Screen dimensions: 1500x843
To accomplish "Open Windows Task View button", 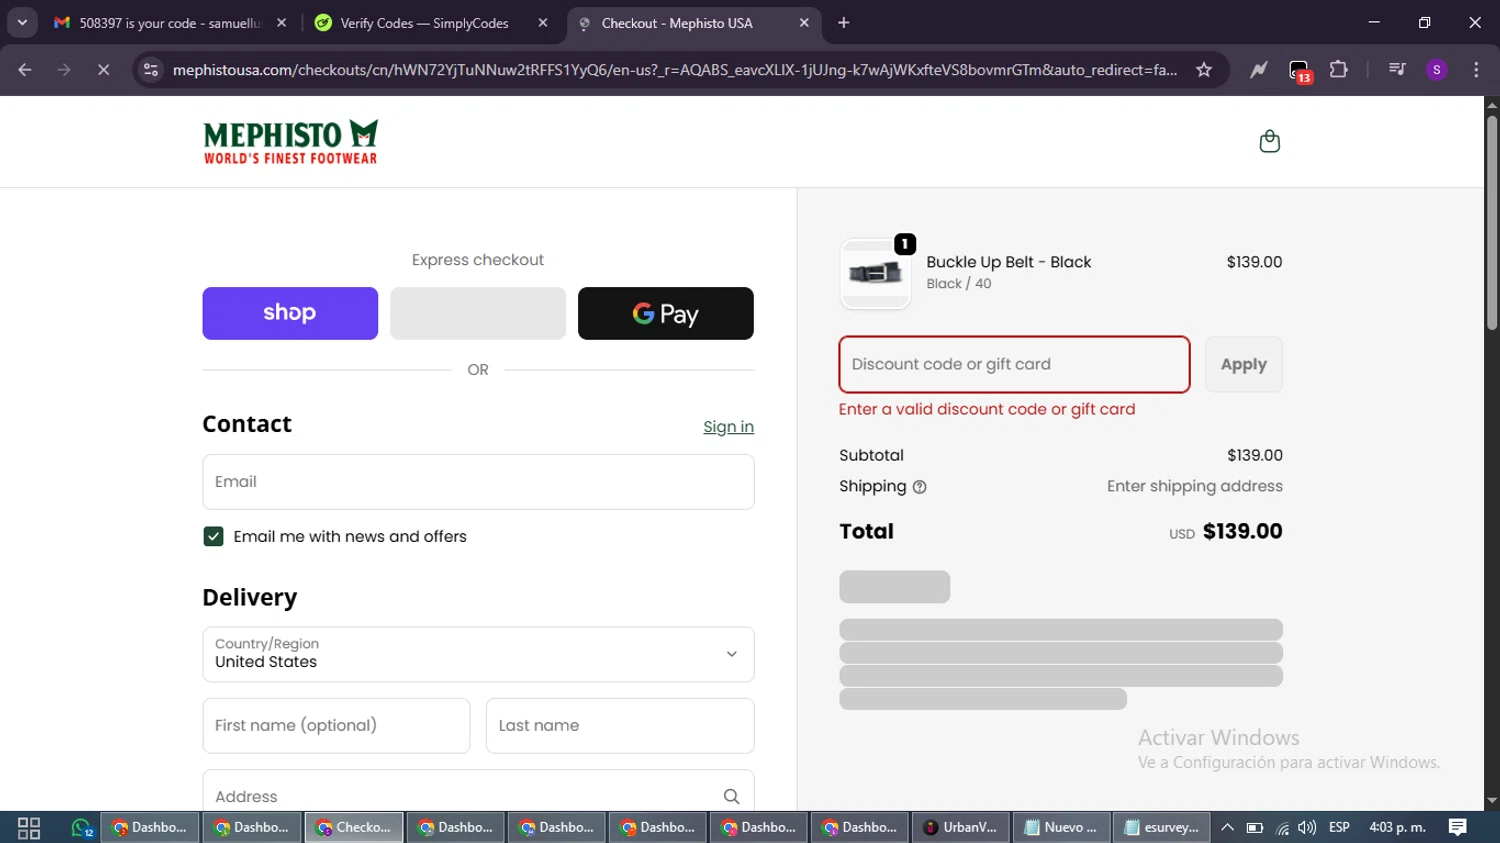I will (29, 828).
